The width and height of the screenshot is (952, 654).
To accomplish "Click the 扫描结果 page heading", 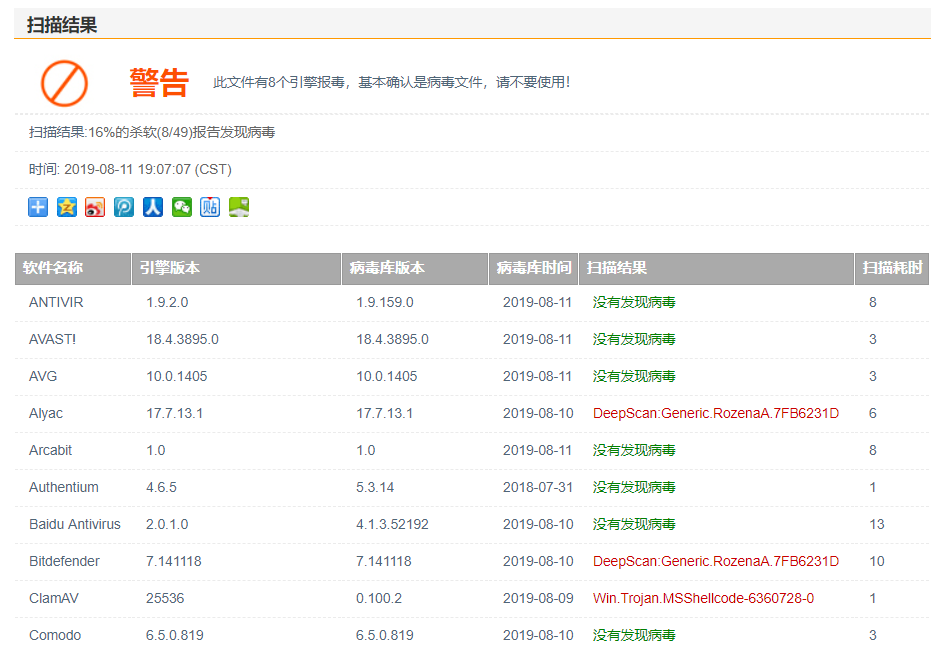I will (x=62, y=25).
